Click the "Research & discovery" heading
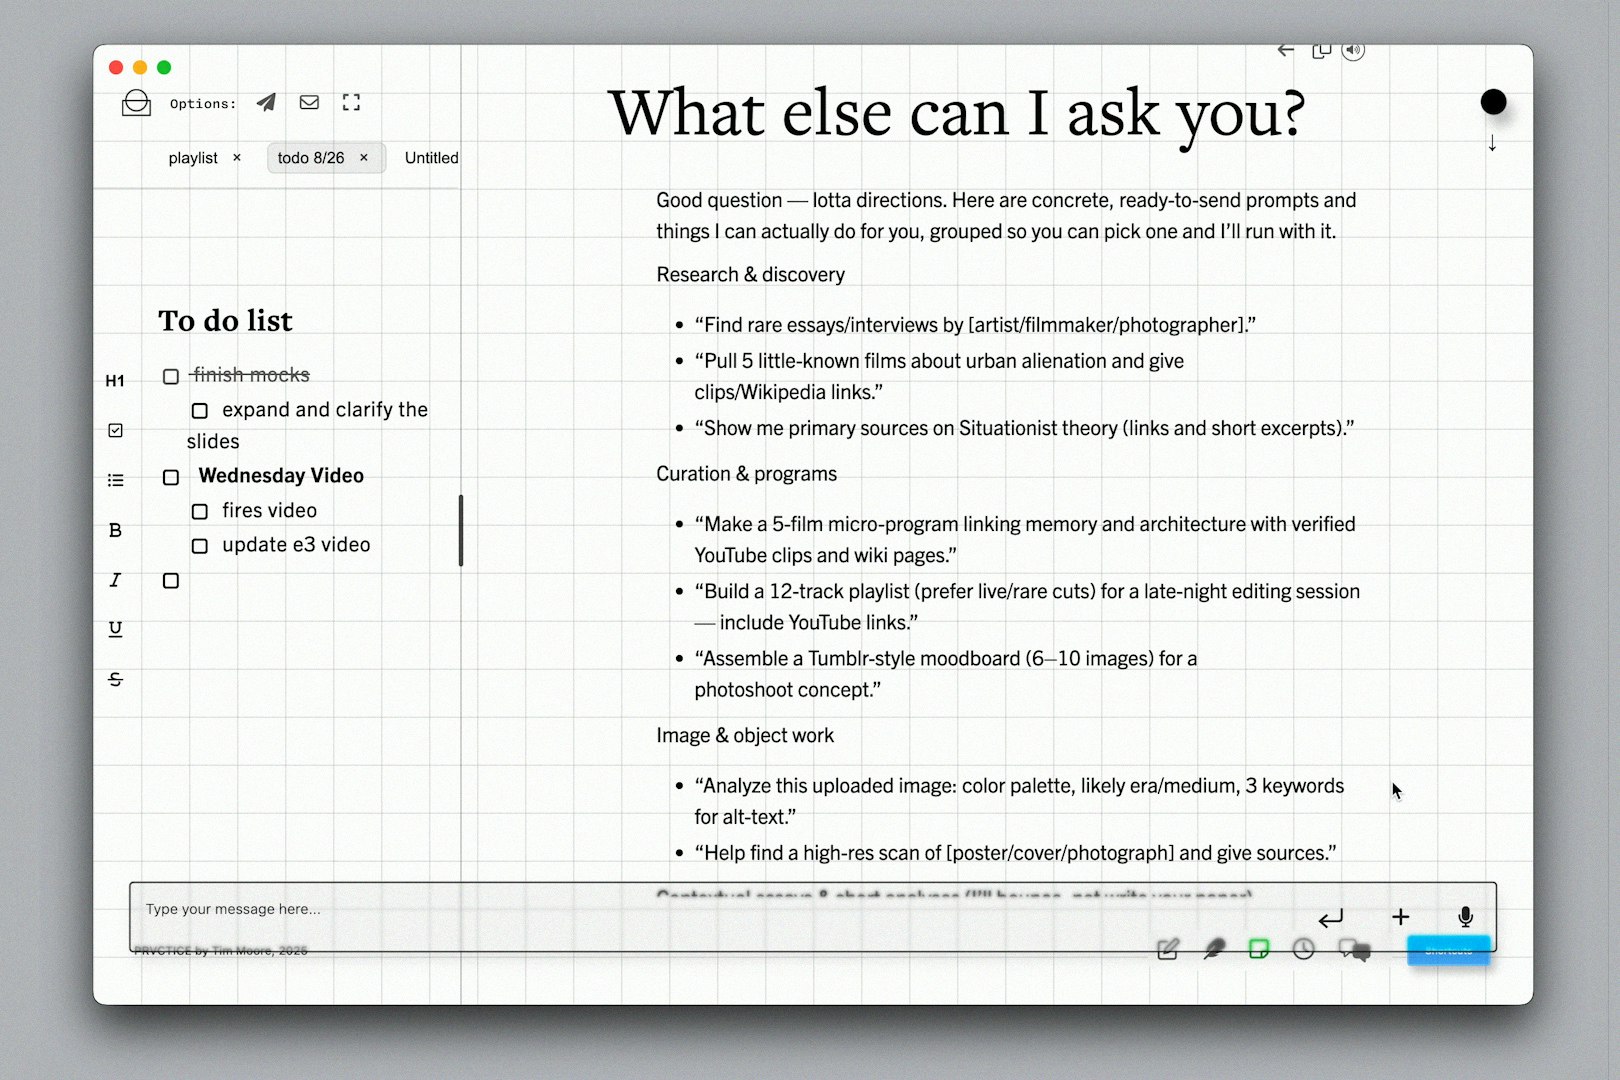This screenshot has width=1620, height=1080. tap(750, 274)
